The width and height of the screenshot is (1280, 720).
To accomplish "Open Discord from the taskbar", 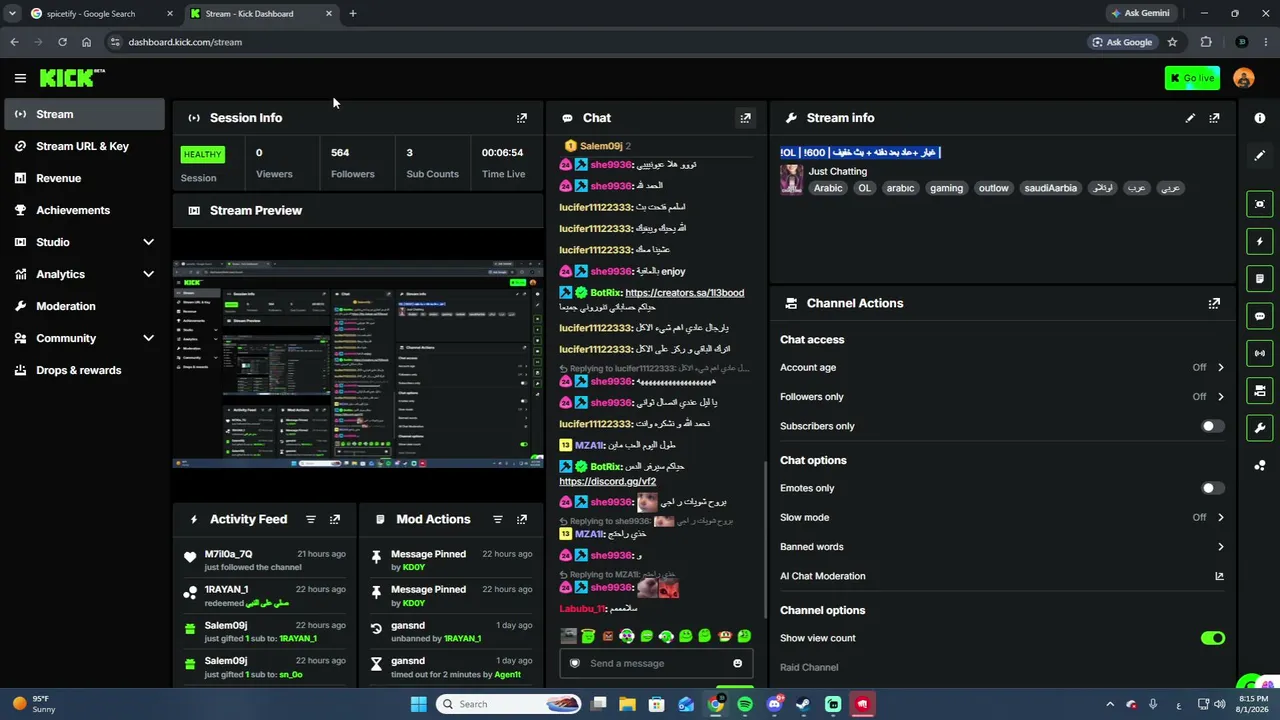I will [x=774, y=704].
